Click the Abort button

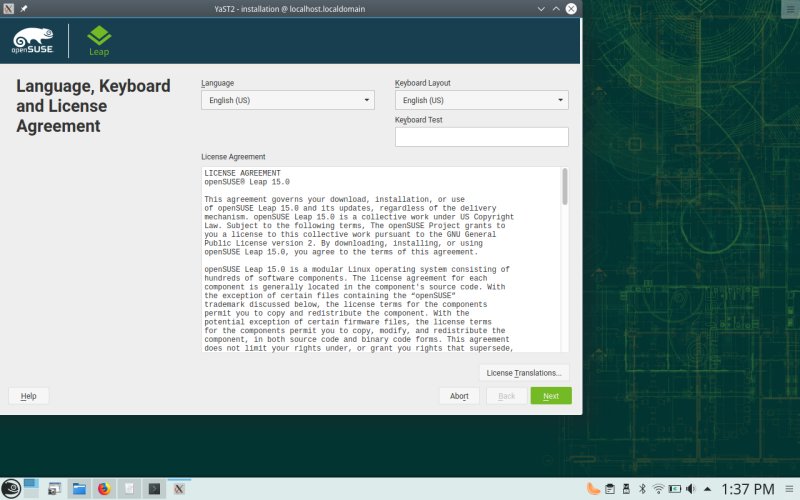(x=459, y=396)
